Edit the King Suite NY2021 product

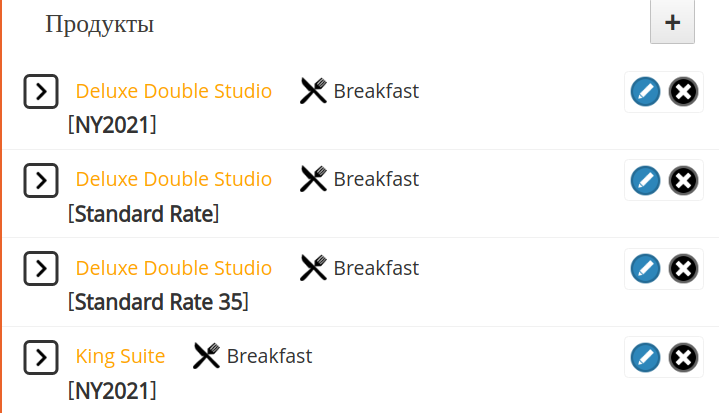pyautogui.click(x=645, y=357)
